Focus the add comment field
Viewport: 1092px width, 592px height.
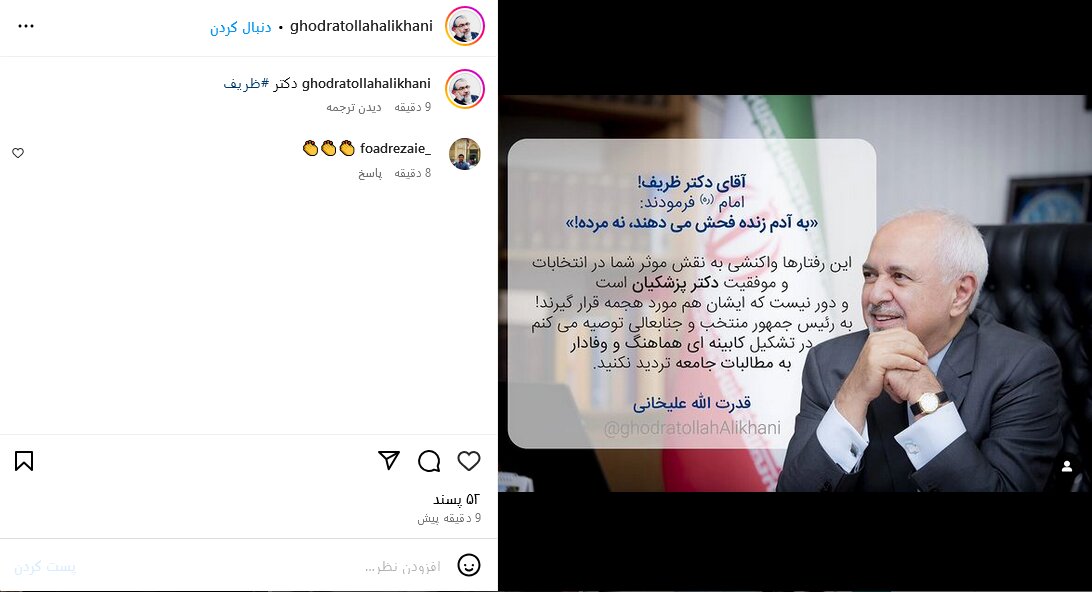(x=265, y=566)
